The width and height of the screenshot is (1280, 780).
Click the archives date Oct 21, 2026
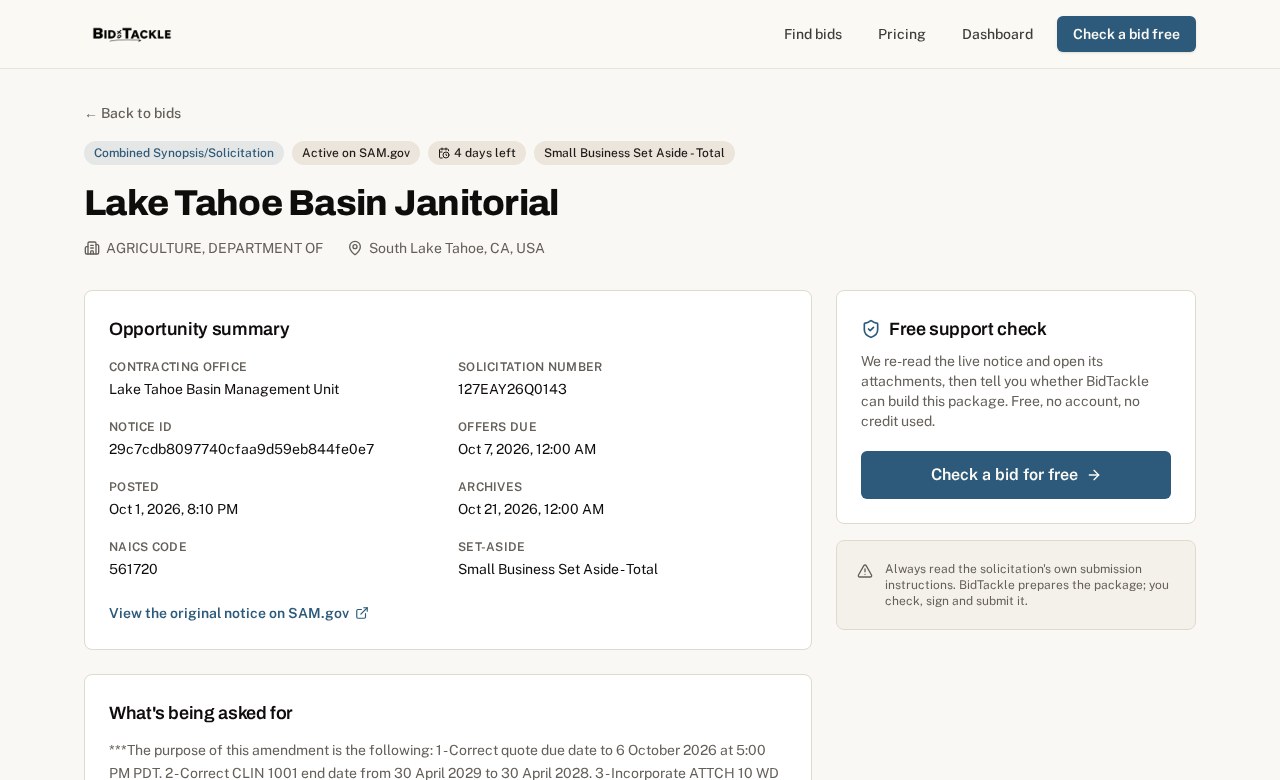tap(531, 509)
